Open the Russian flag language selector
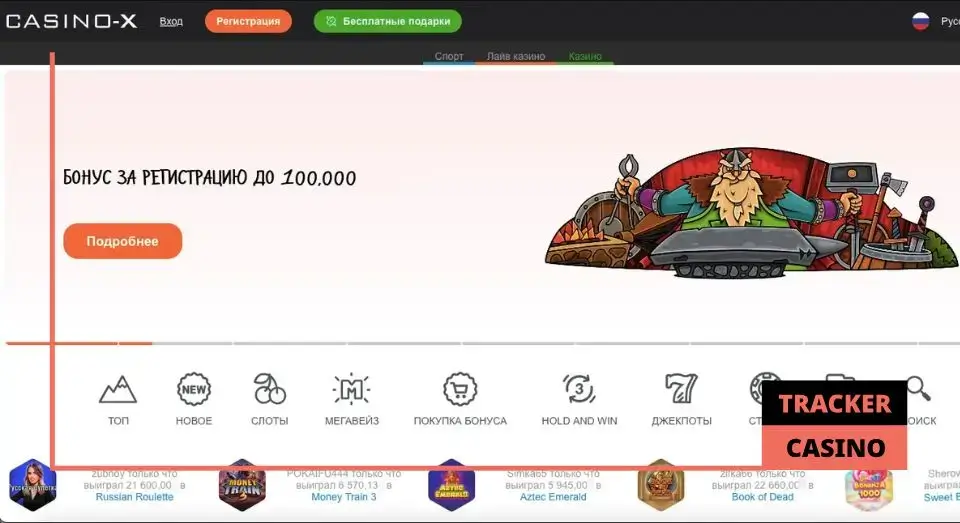Viewport: 960px width, 523px height. pos(920,21)
